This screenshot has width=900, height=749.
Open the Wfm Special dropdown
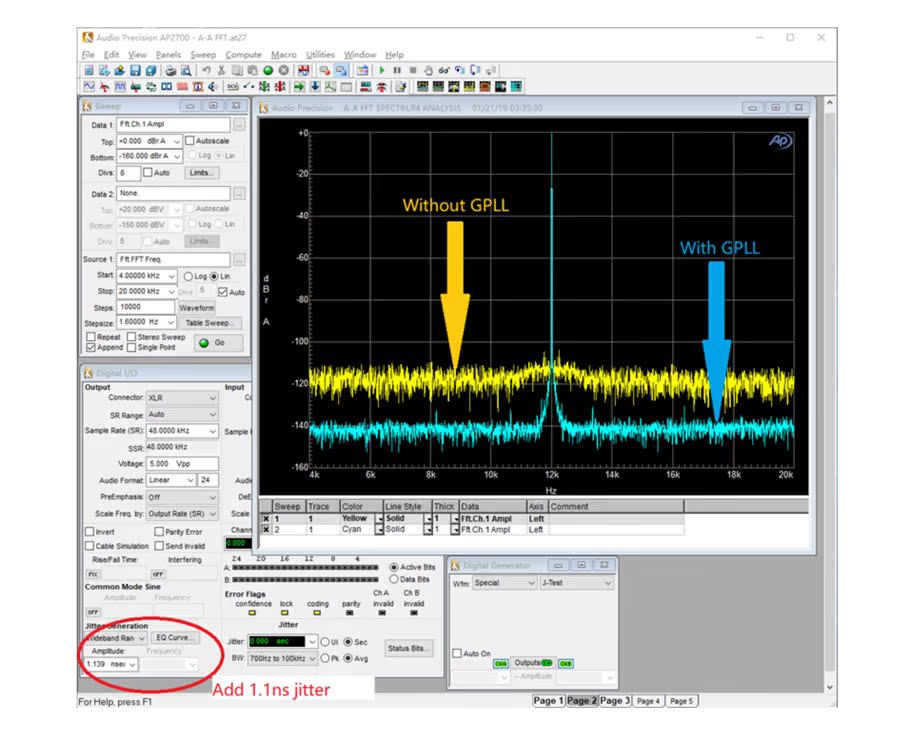coord(531,583)
